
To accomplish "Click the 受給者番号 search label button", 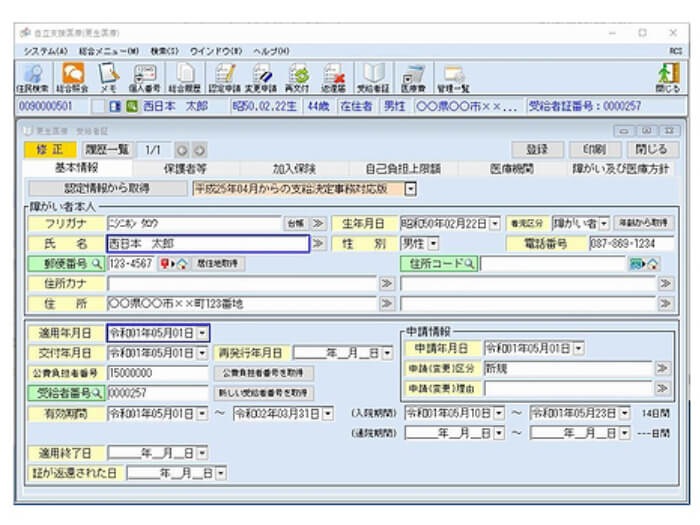I will coord(67,393).
